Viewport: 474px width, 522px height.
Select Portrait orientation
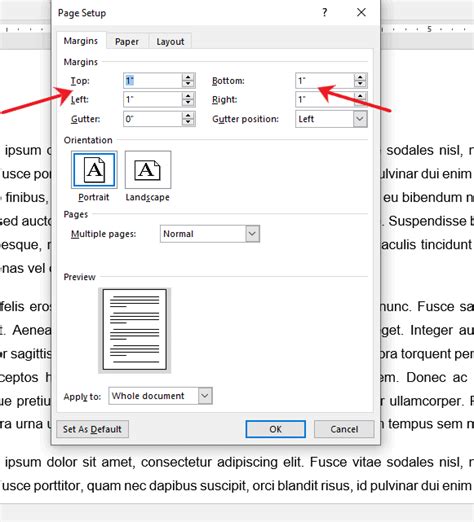pyautogui.click(x=94, y=170)
